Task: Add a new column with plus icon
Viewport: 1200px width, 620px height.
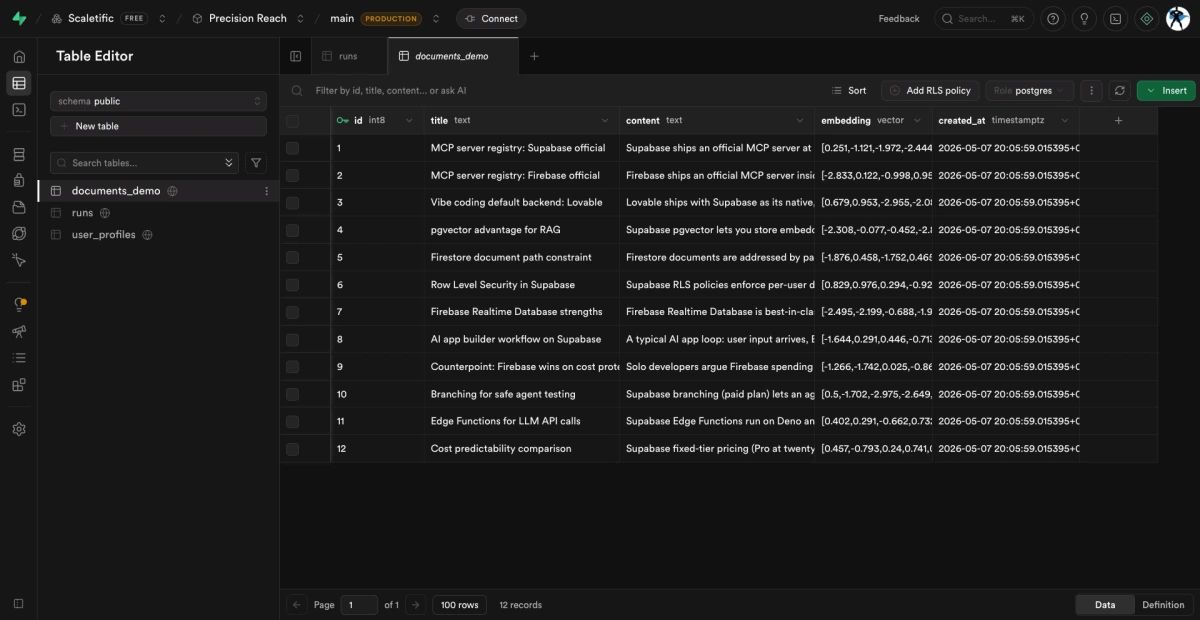Action: 1119,120
